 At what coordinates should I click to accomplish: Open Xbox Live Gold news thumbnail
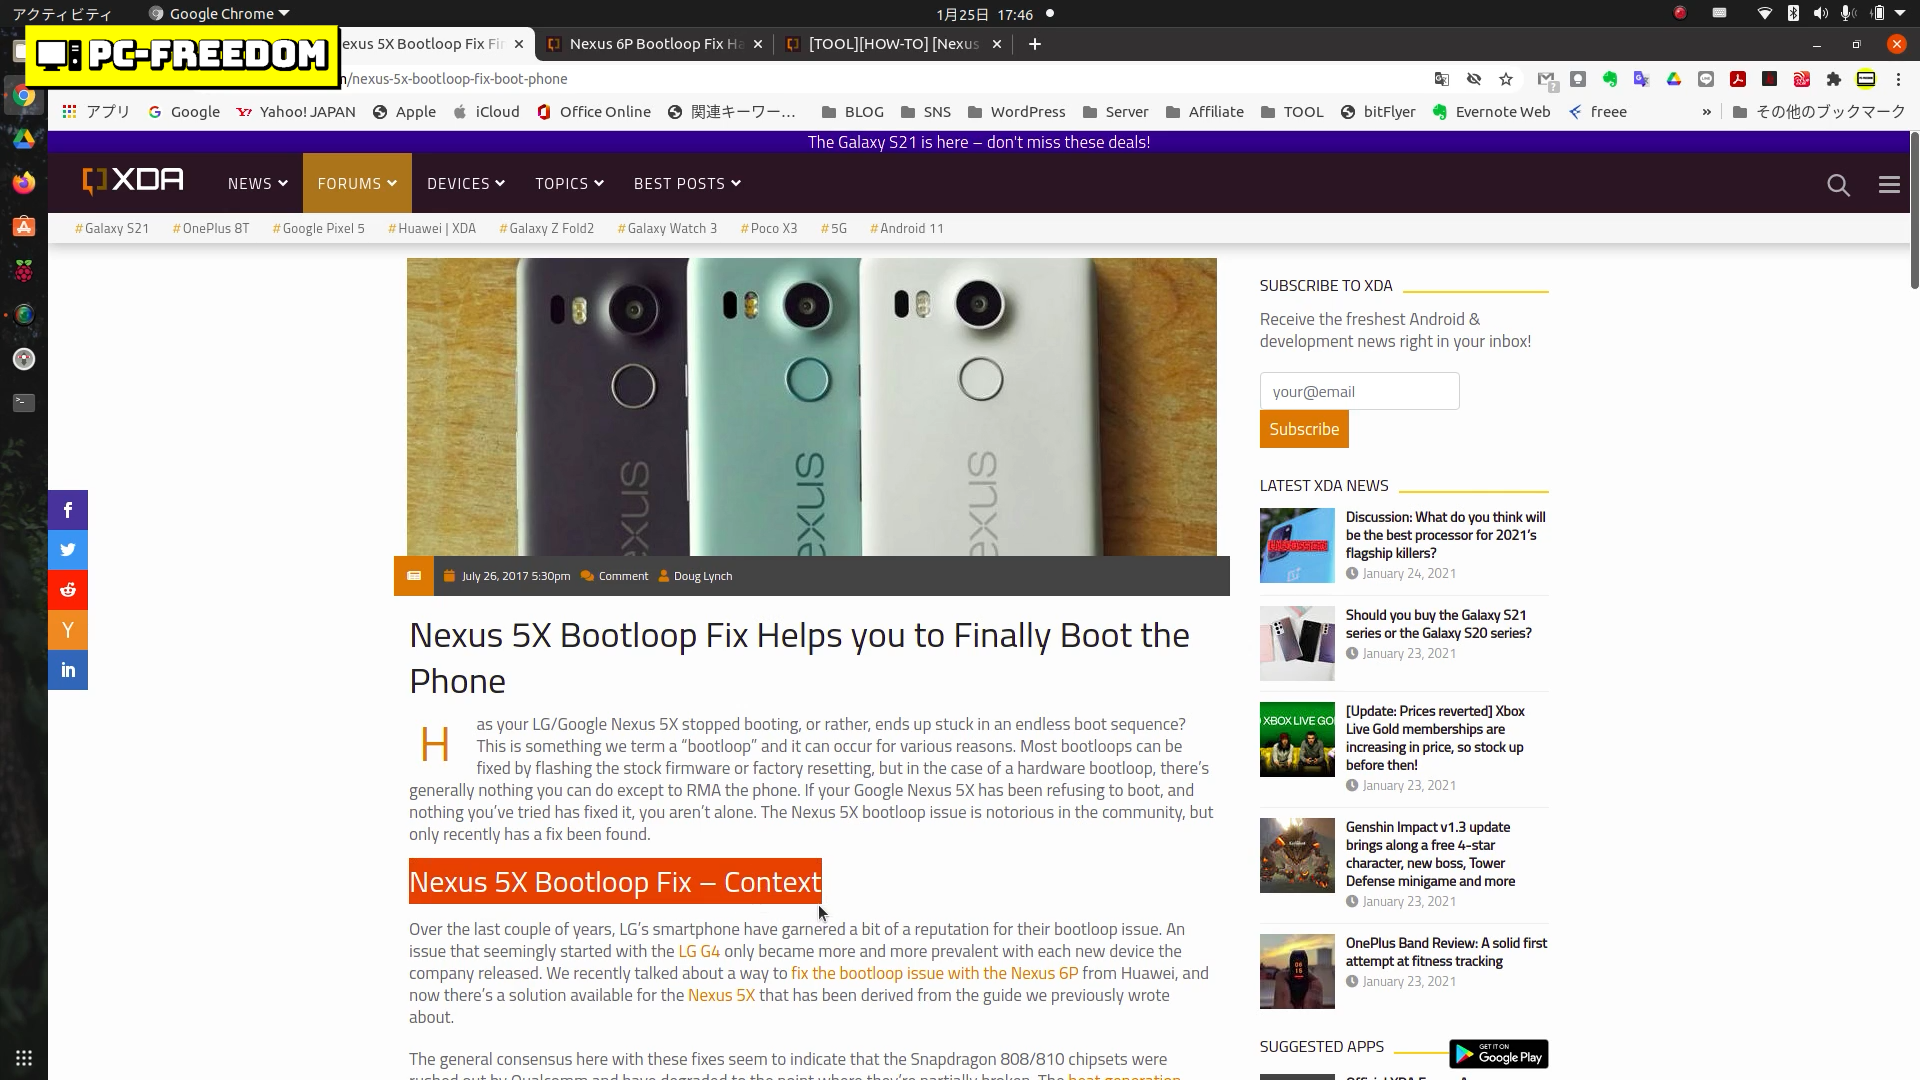pos(1297,740)
